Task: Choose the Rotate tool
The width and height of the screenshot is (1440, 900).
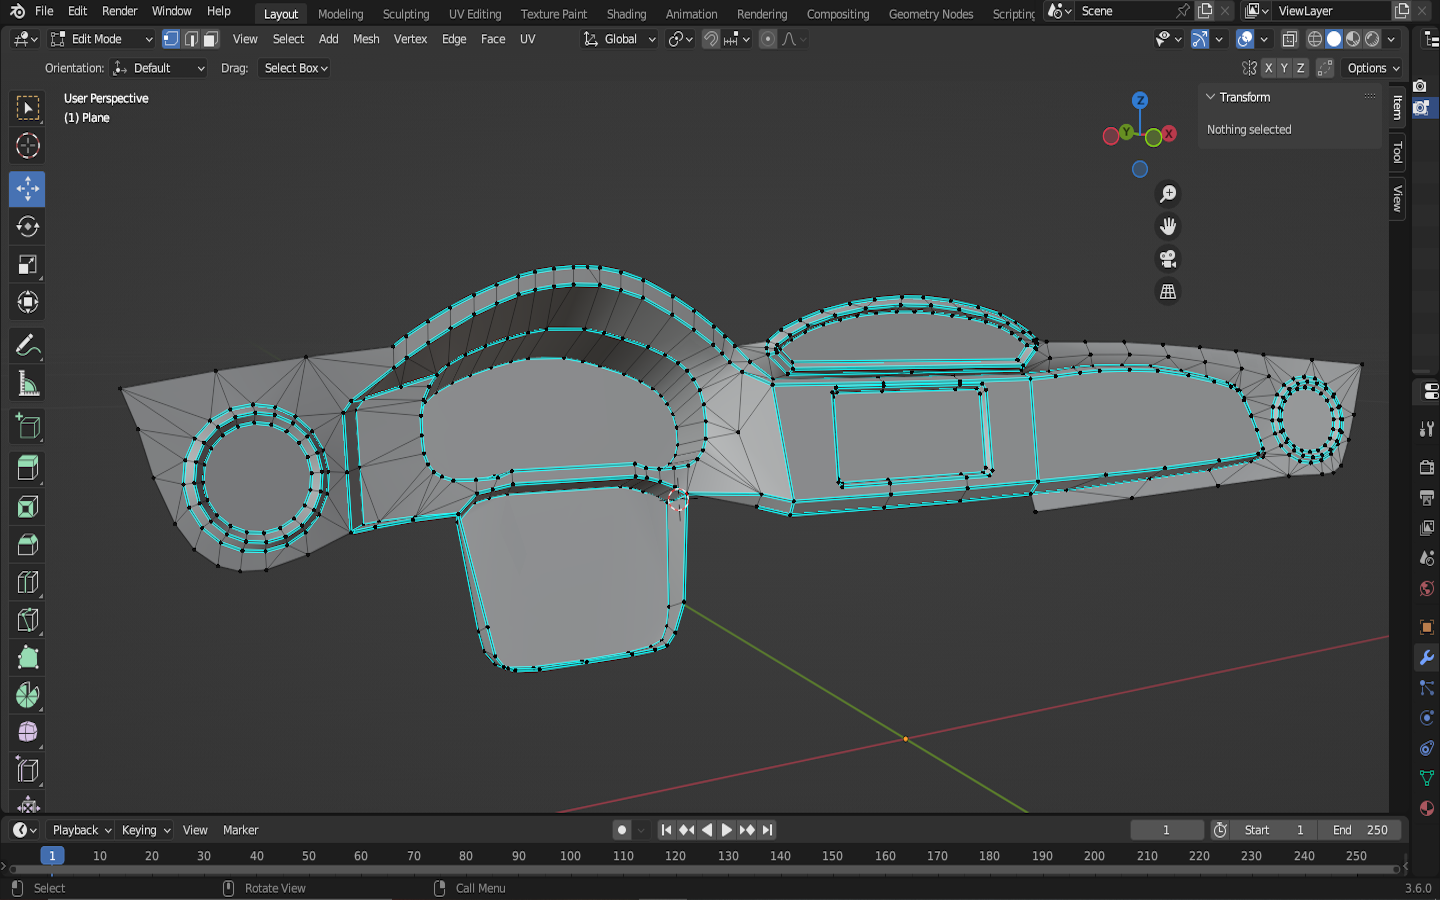Action: (28, 227)
